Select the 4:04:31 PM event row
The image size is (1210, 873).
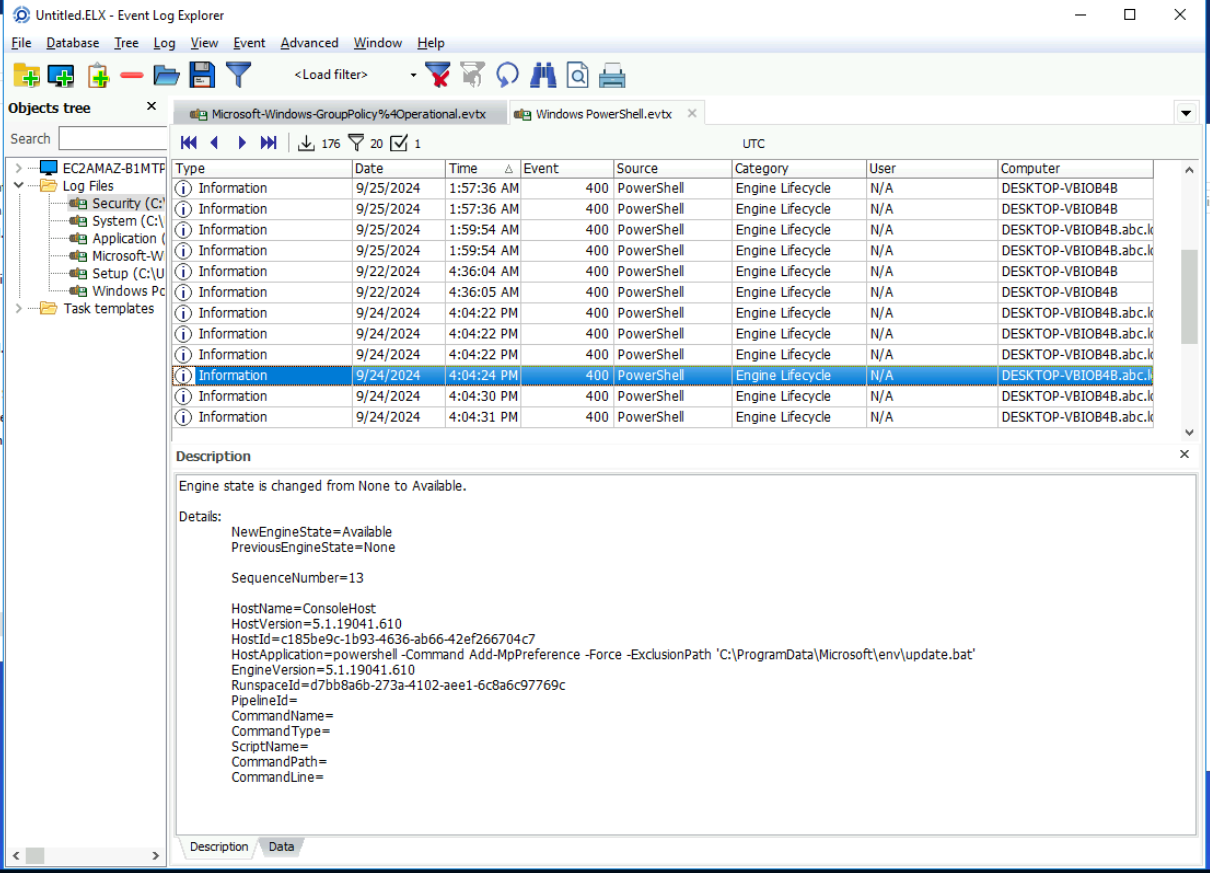(662, 417)
